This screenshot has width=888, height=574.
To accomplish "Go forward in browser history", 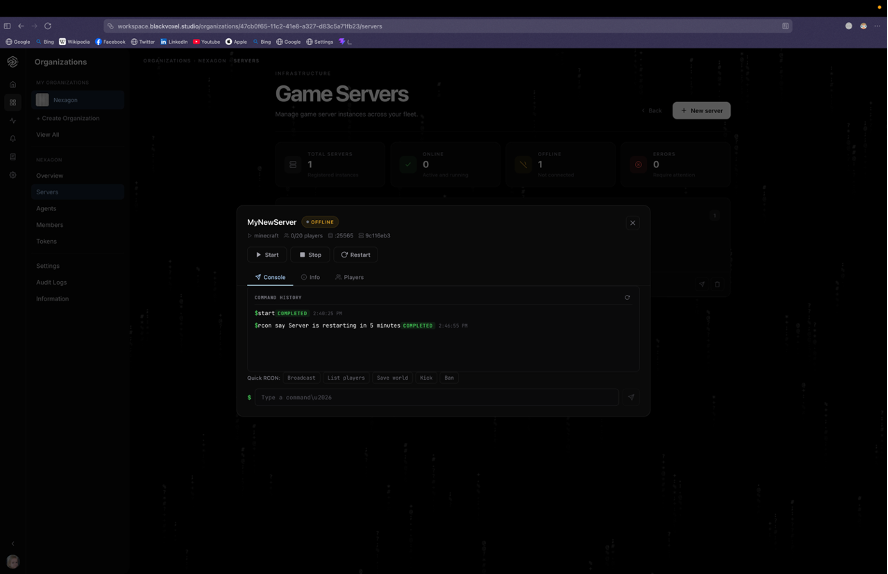I will pos(34,26).
